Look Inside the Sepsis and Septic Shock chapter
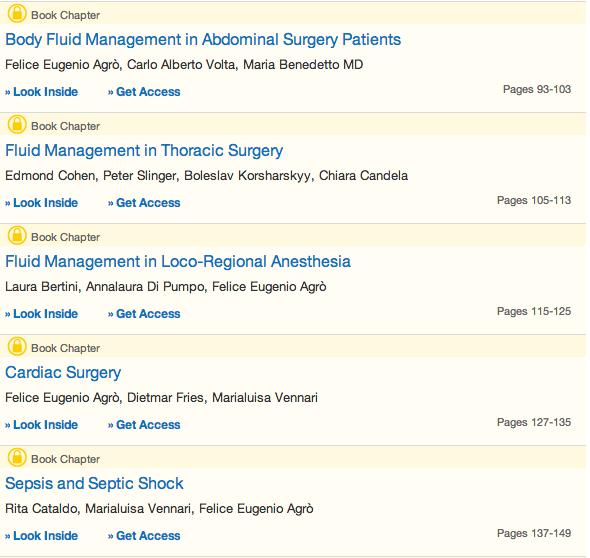This screenshot has width=590, height=558. point(41,536)
